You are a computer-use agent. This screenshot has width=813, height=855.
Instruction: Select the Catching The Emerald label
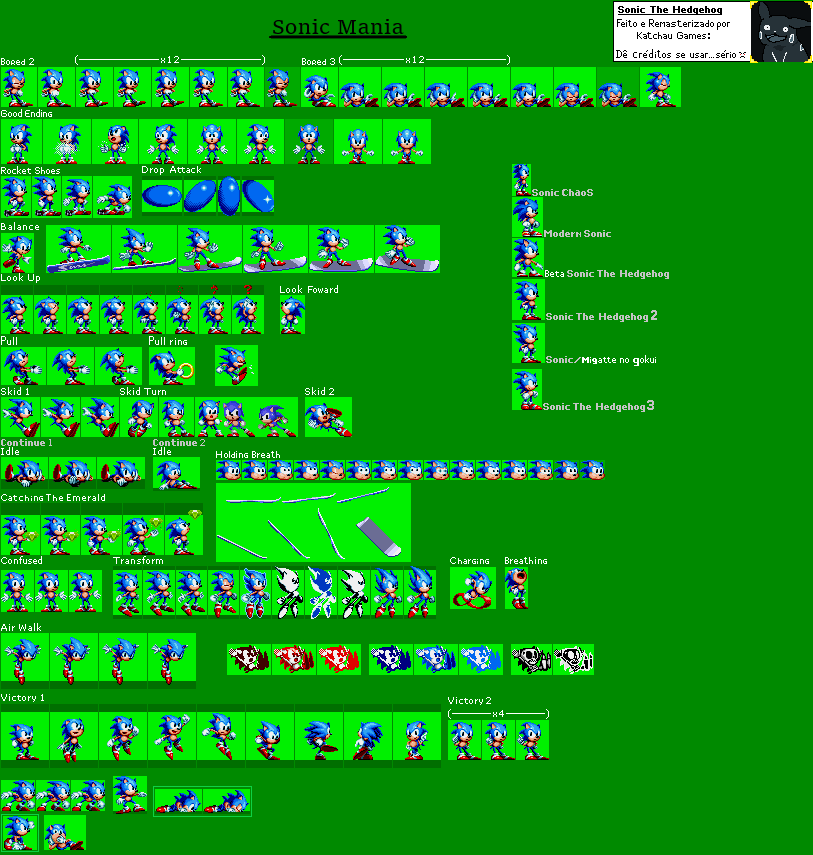(53, 498)
